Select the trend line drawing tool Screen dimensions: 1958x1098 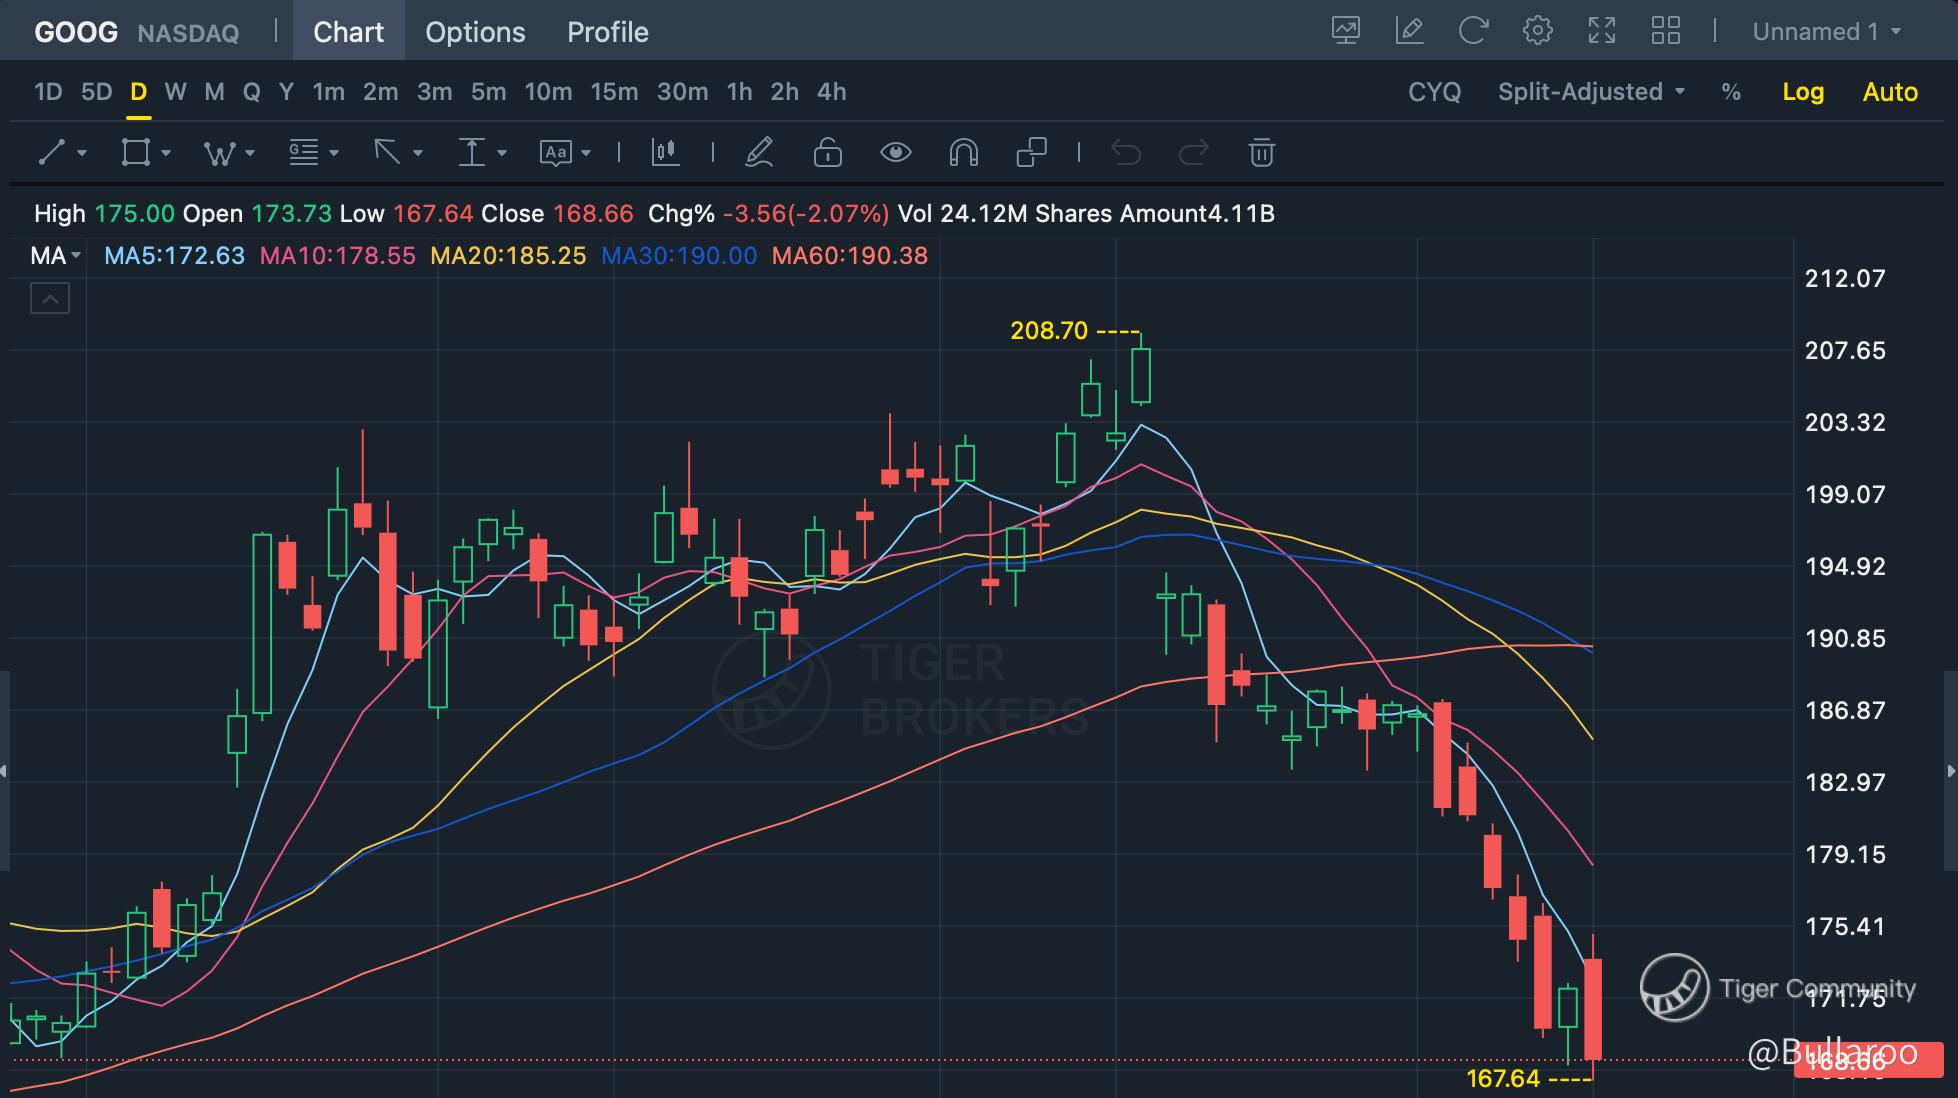[52, 153]
